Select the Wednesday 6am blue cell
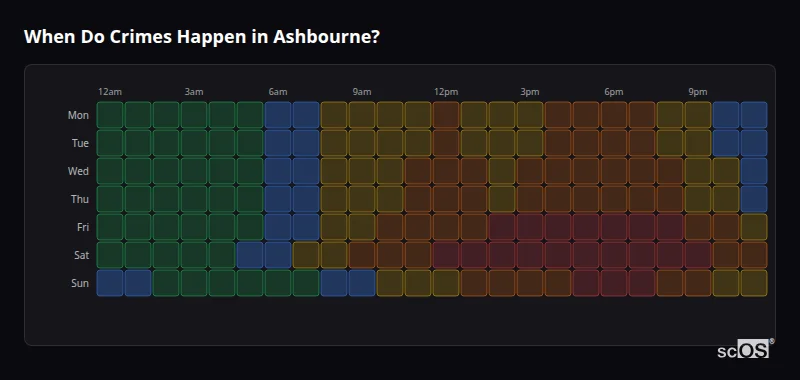The height and width of the screenshot is (380, 800). (278, 171)
